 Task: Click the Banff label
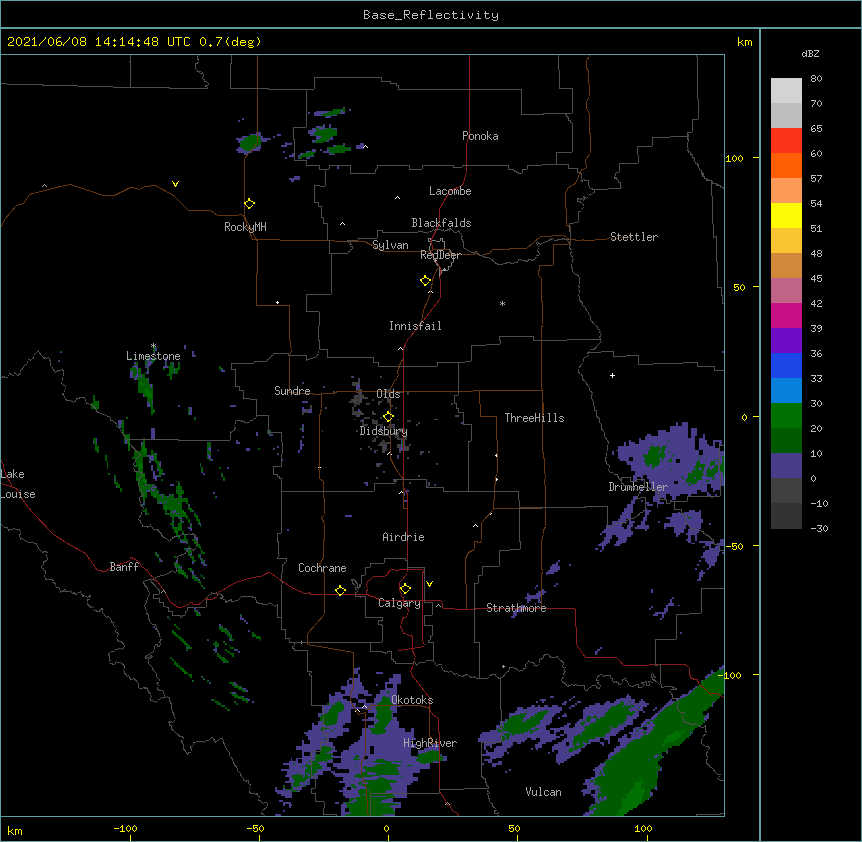click(x=124, y=567)
